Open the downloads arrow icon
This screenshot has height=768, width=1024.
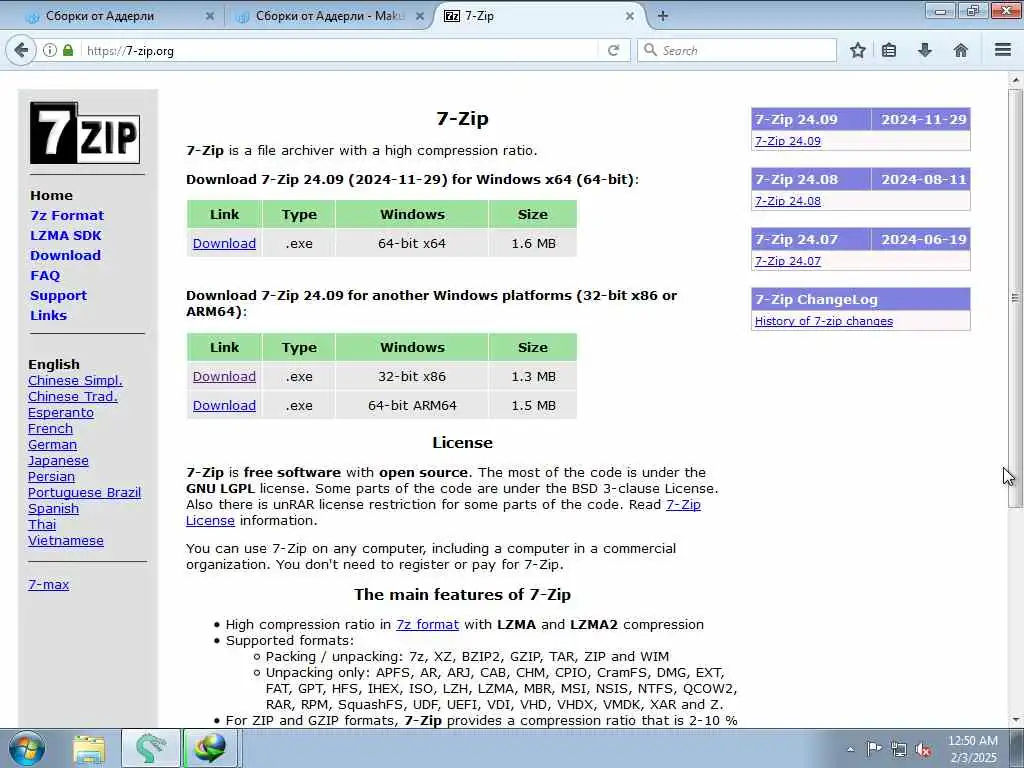click(925, 50)
